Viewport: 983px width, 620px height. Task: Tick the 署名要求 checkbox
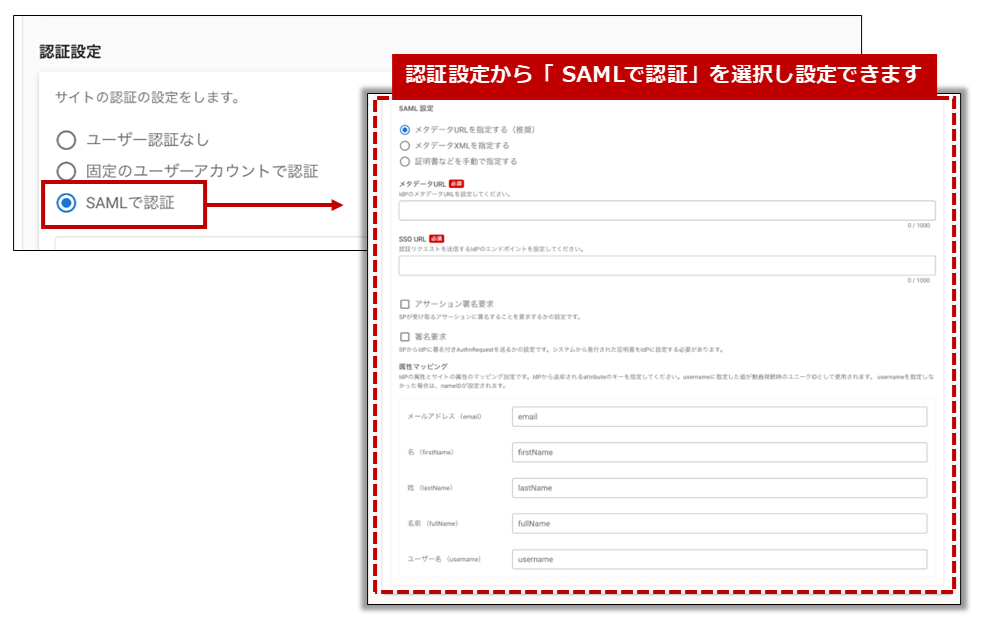click(405, 337)
